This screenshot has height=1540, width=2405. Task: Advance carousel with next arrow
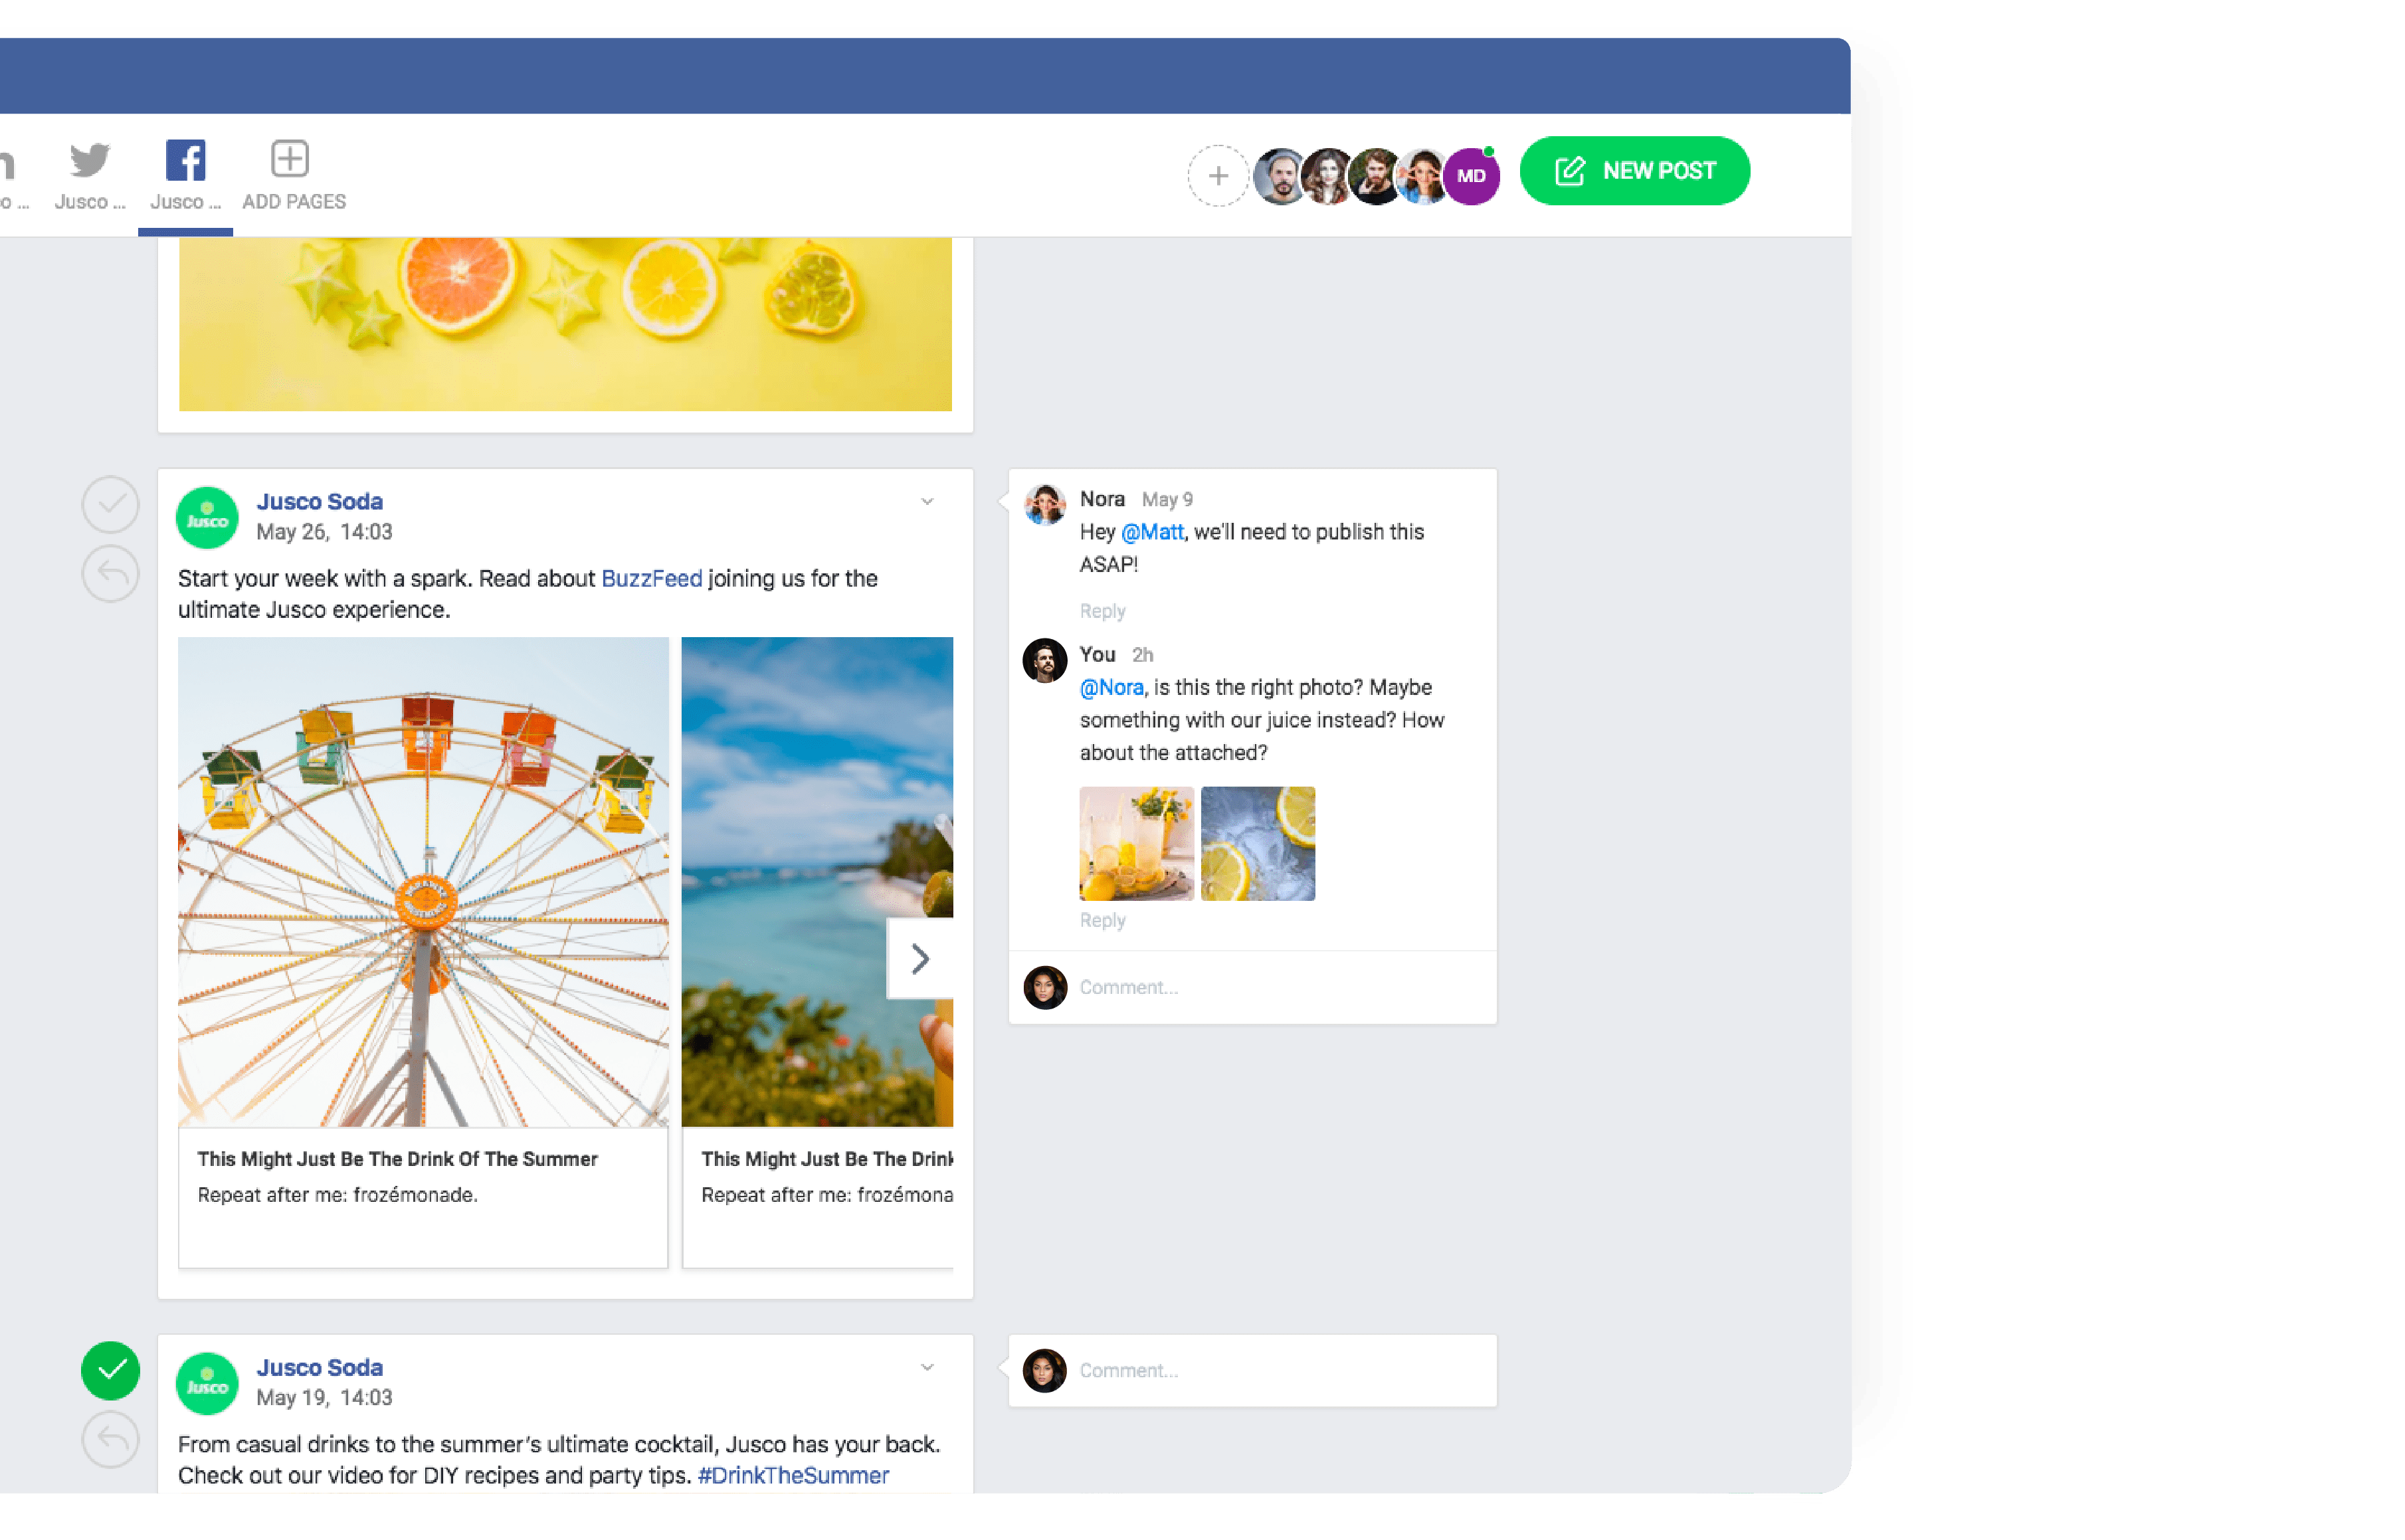919,958
